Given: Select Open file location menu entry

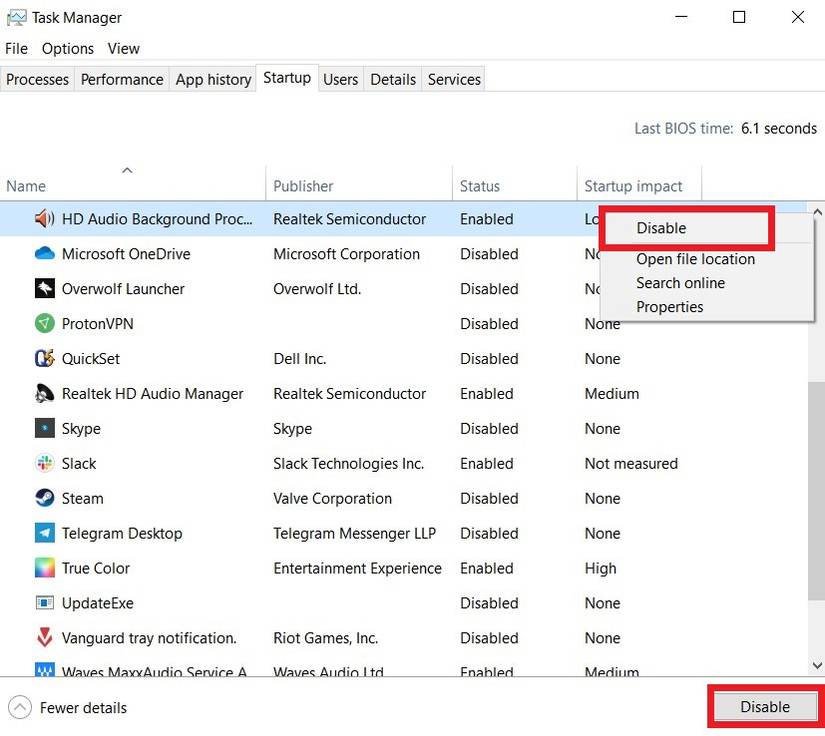Looking at the screenshot, I should coord(695,259).
